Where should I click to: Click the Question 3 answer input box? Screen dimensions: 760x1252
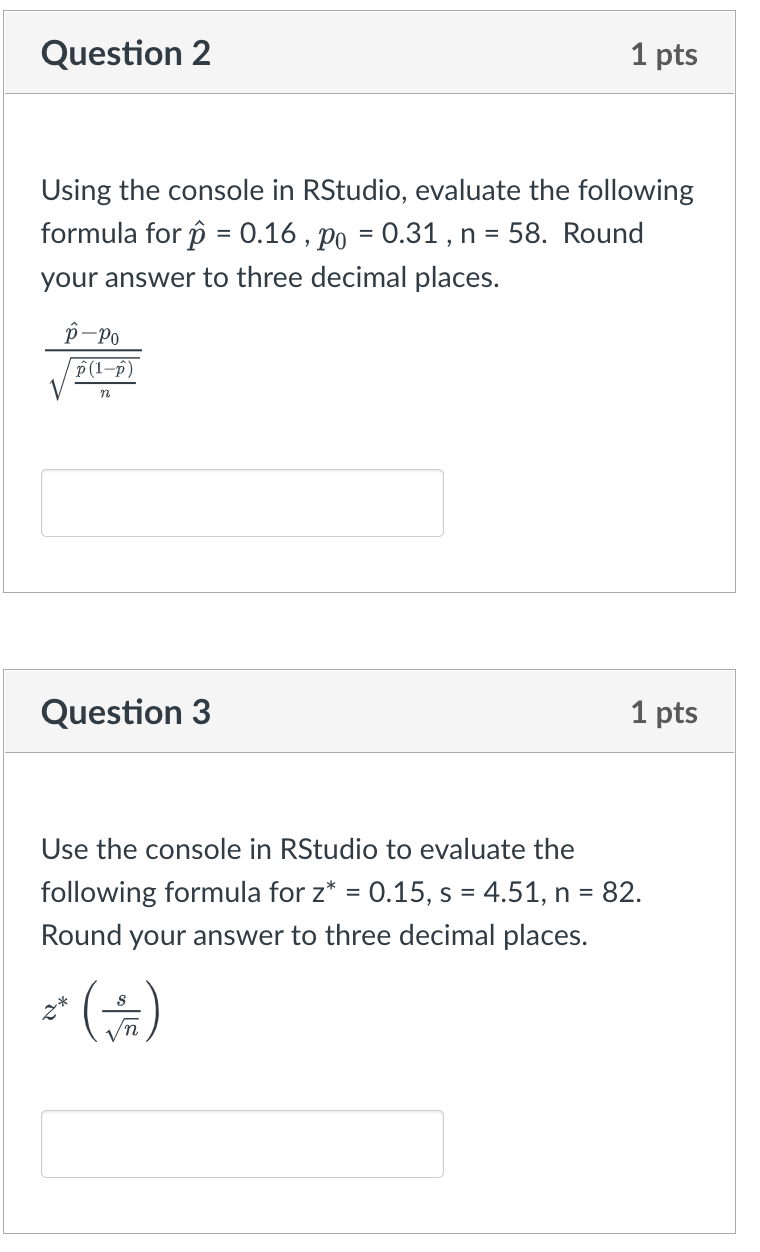tap(242, 1143)
